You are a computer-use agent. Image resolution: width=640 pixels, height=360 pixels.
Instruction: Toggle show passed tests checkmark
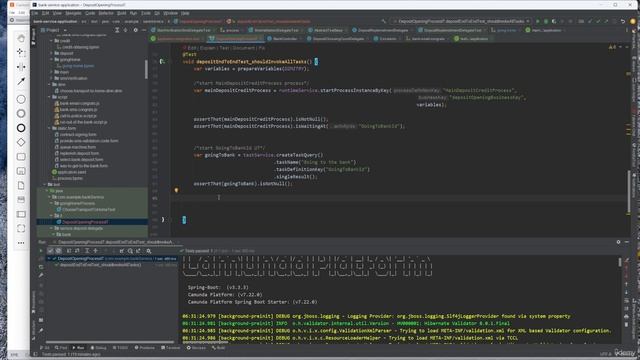pos(51,251)
